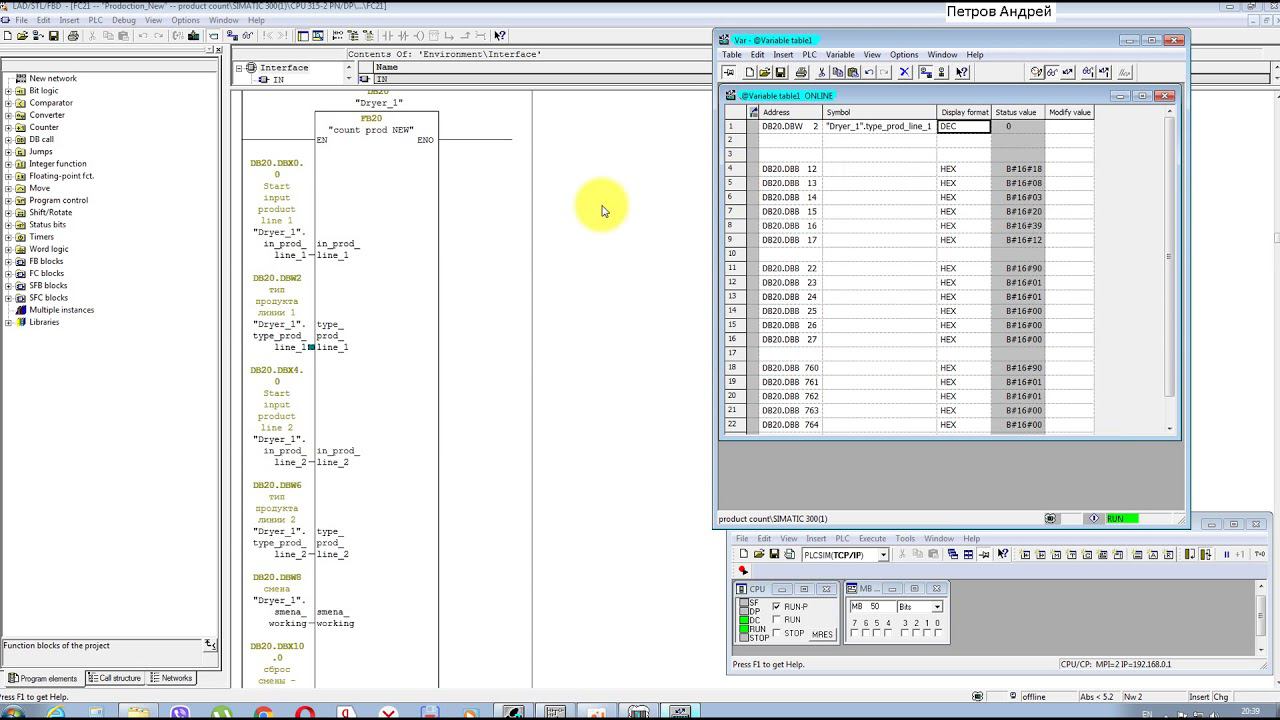Click monitor variable glasses icon in Var toolbar
Screen dimensions: 1280x720
pyautogui.click(x=1052, y=72)
